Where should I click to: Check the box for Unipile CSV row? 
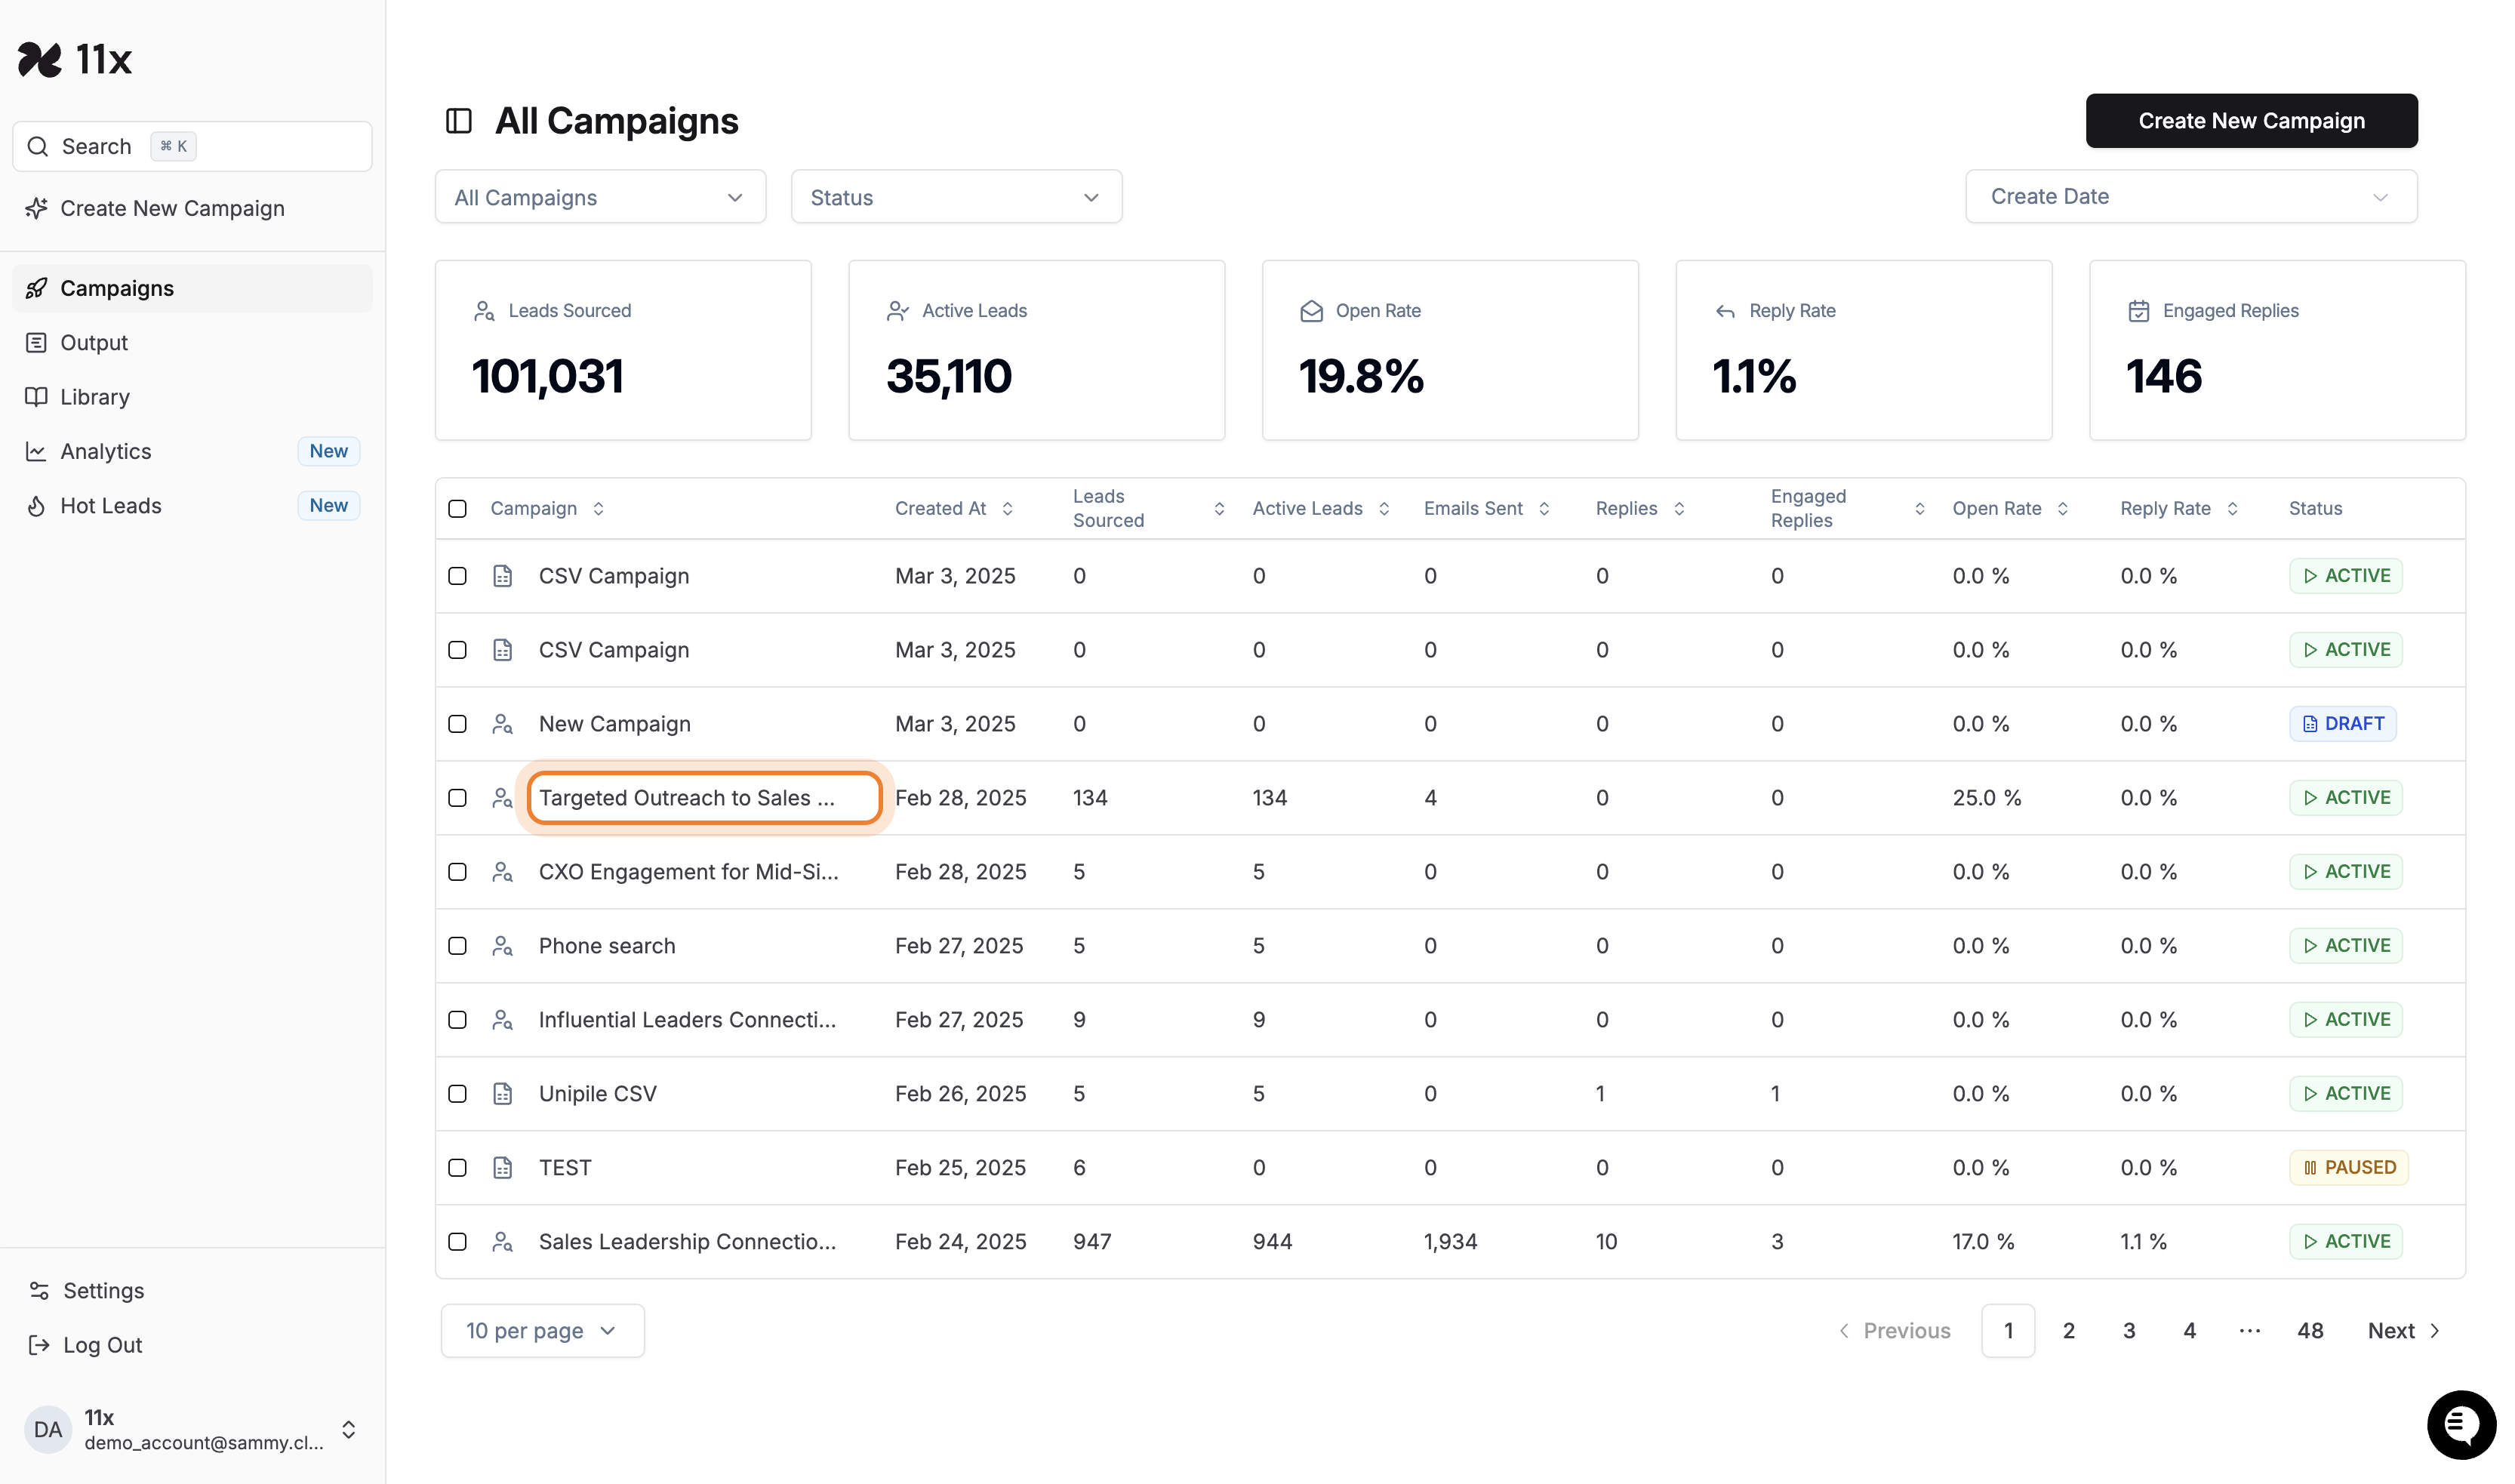[457, 1094]
